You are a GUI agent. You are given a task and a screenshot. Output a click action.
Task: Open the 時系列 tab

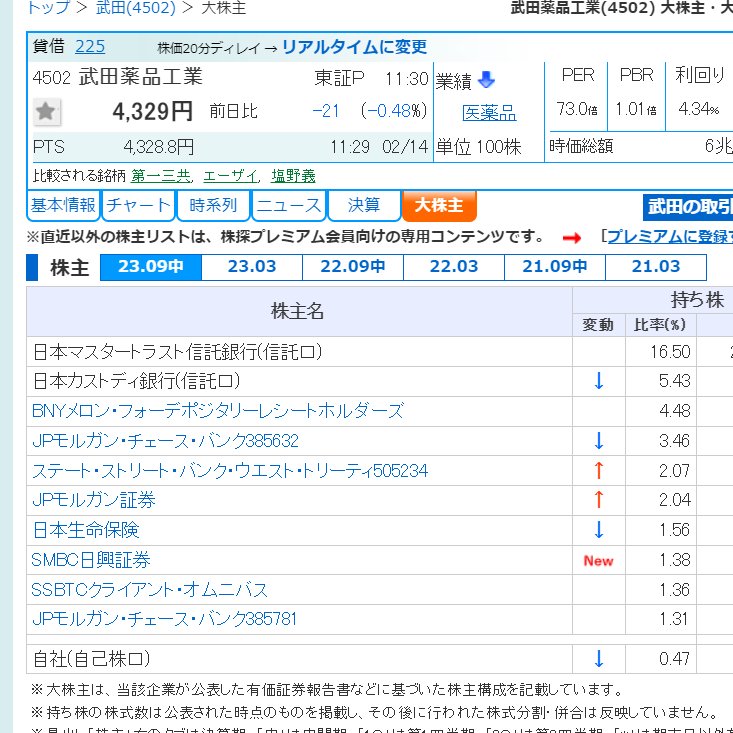point(213,206)
